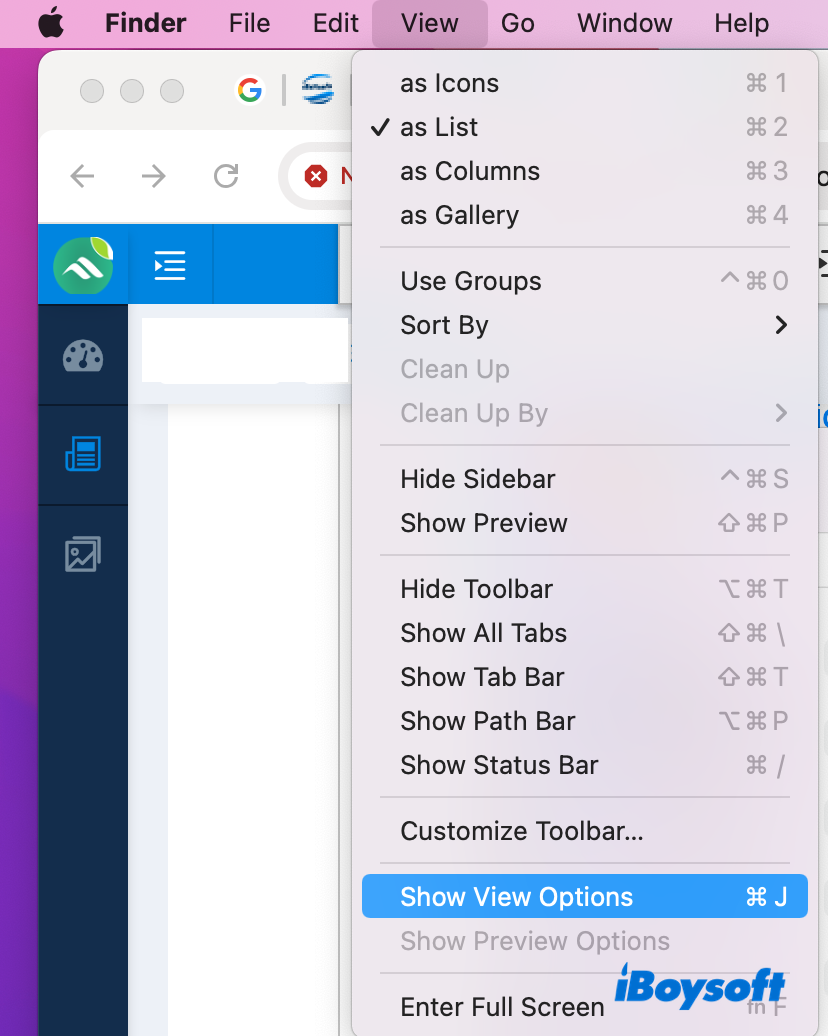The height and width of the screenshot is (1036, 828).
Task: Select the Google favicon tab
Action: (x=249, y=91)
